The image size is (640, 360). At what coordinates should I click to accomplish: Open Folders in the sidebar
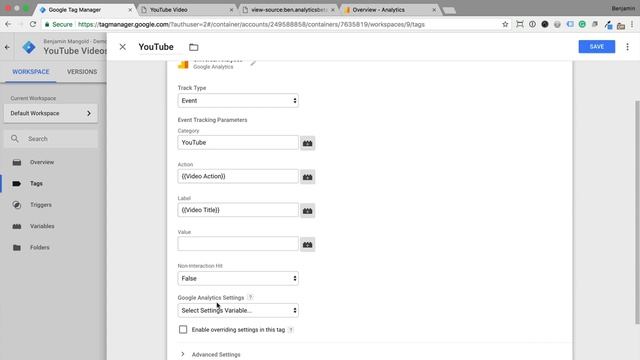coord(40,247)
